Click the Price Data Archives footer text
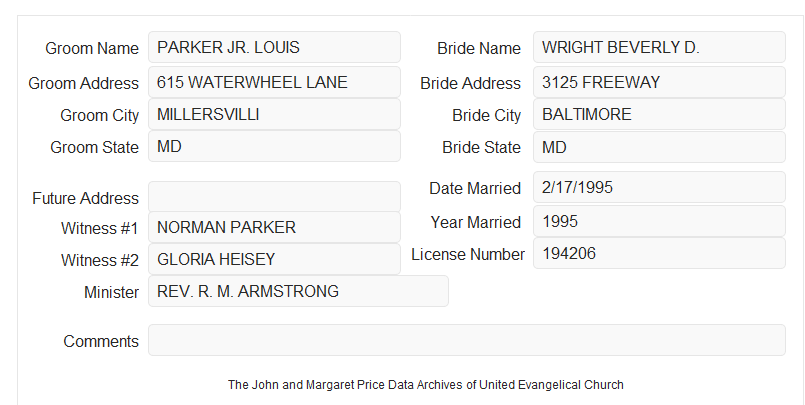The image size is (805, 405). pos(426,384)
